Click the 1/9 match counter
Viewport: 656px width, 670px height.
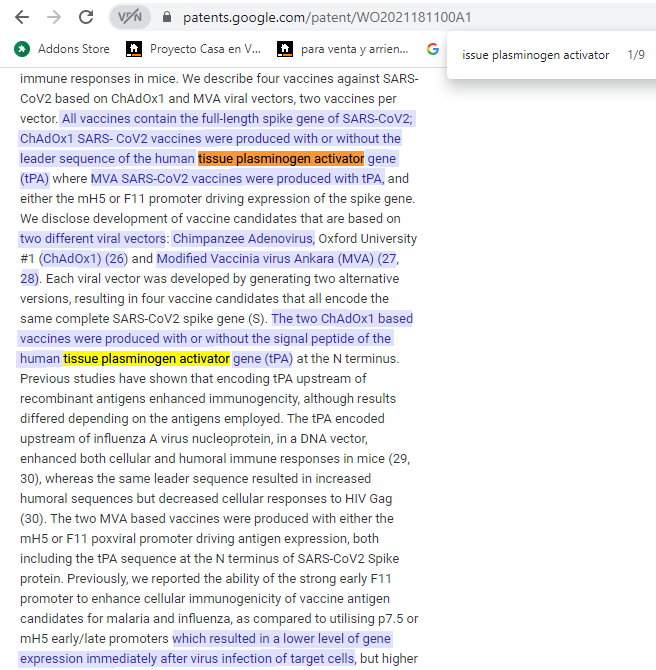[x=636, y=55]
